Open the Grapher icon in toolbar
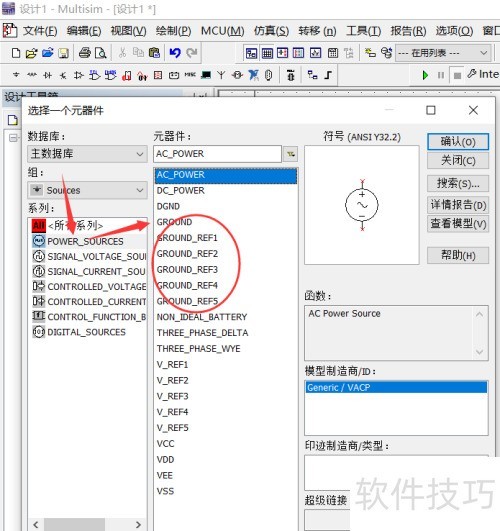This screenshot has height=531, width=500. [x=315, y=53]
